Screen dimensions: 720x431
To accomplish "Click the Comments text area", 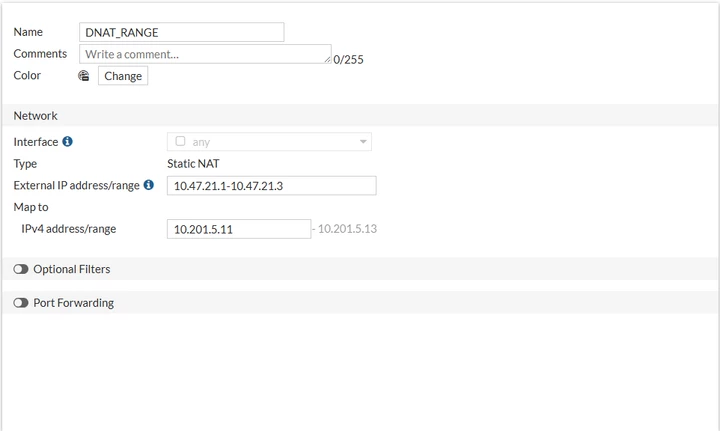I will click(205, 54).
